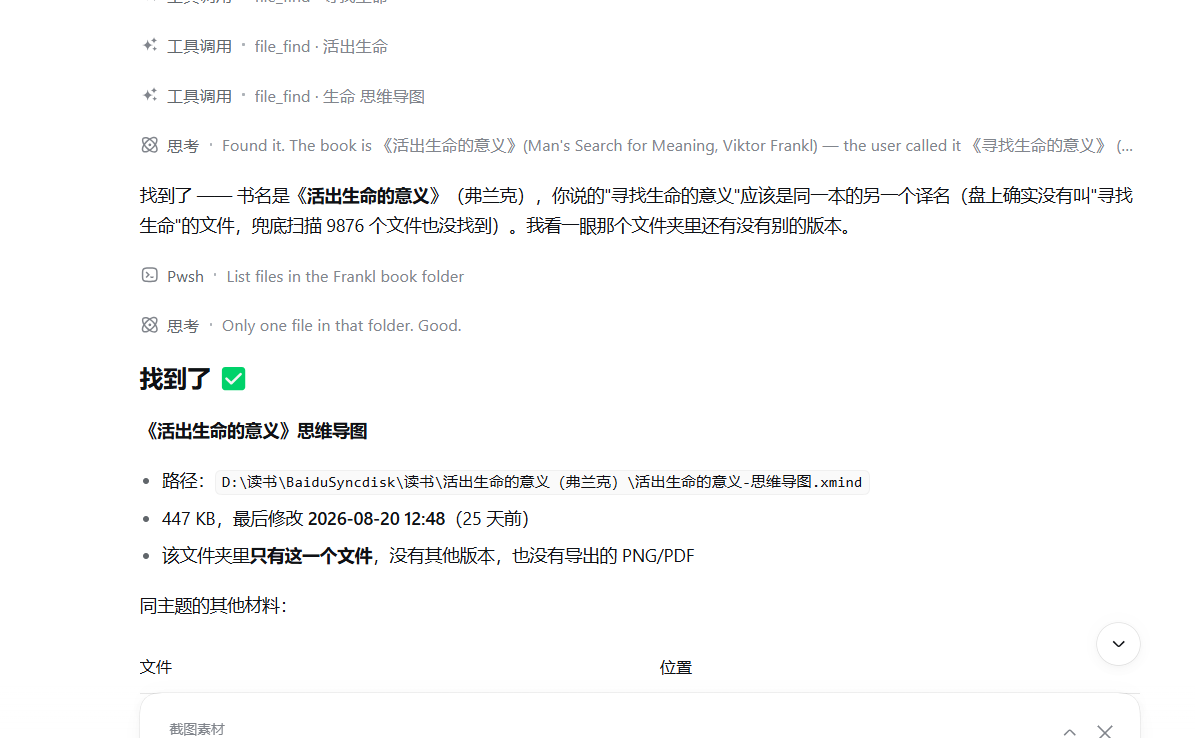Expand the 工具调用 file_find 生命 思维导图 row
Viewport: 1195px width, 738px height.
[x=284, y=96]
